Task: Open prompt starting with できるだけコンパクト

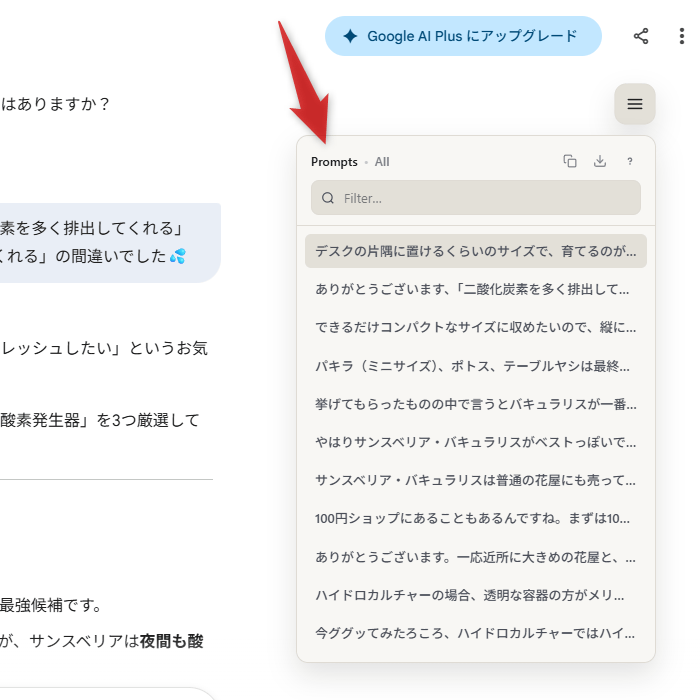Action: pyautogui.click(x=476, y=327)
